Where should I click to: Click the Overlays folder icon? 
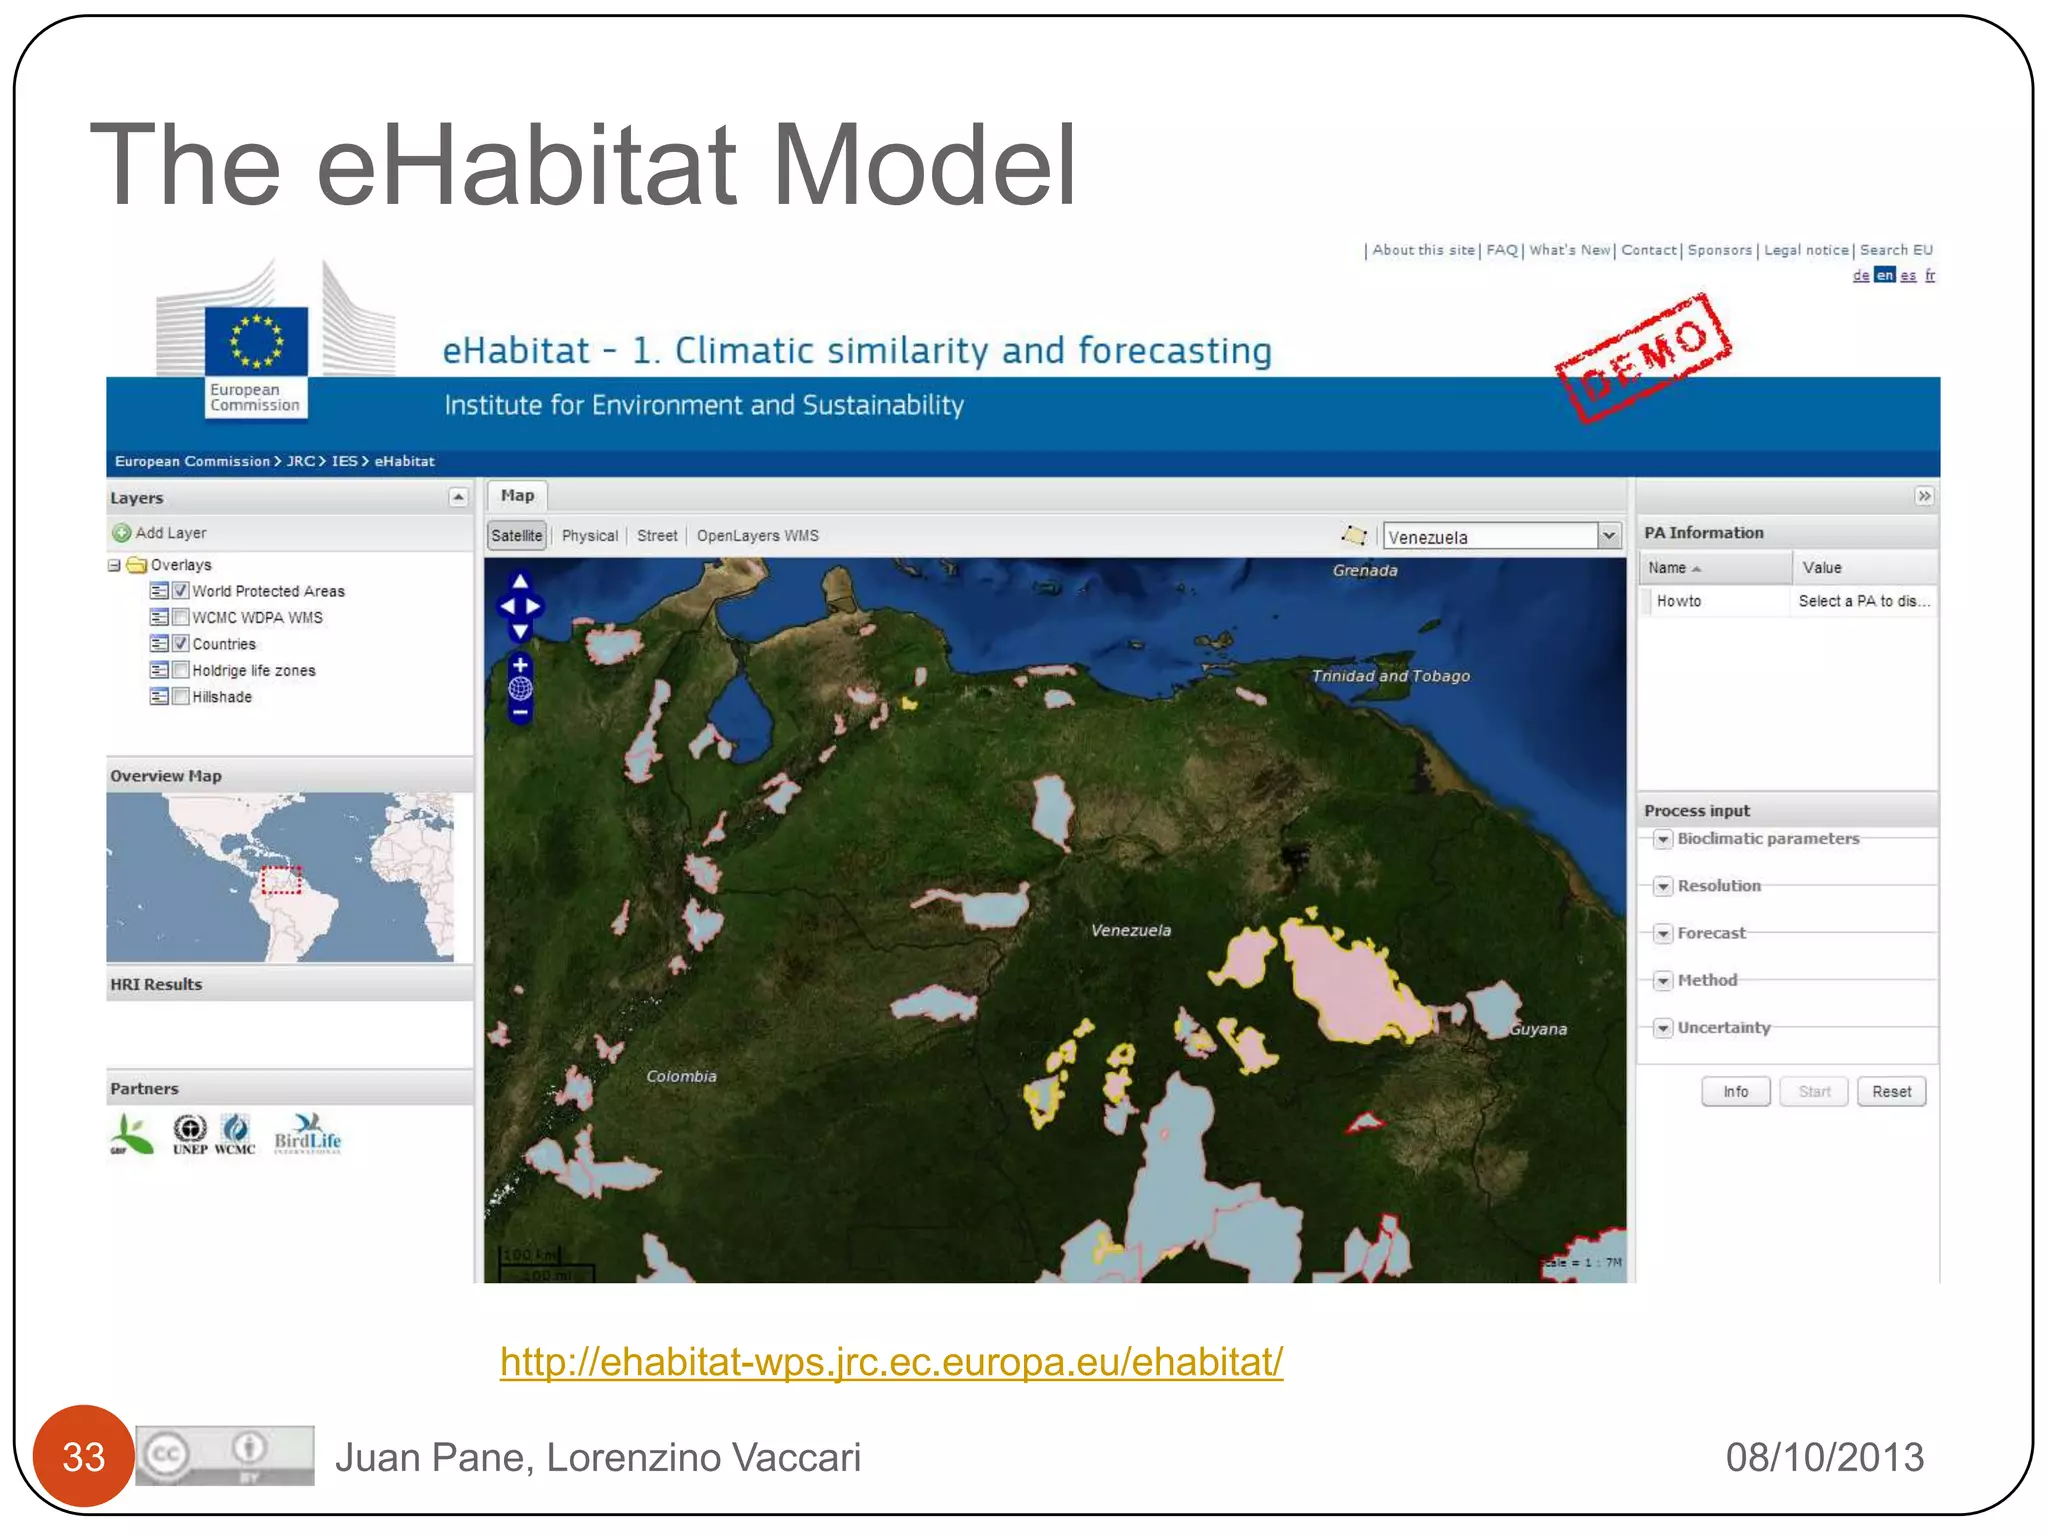[137, 565]
